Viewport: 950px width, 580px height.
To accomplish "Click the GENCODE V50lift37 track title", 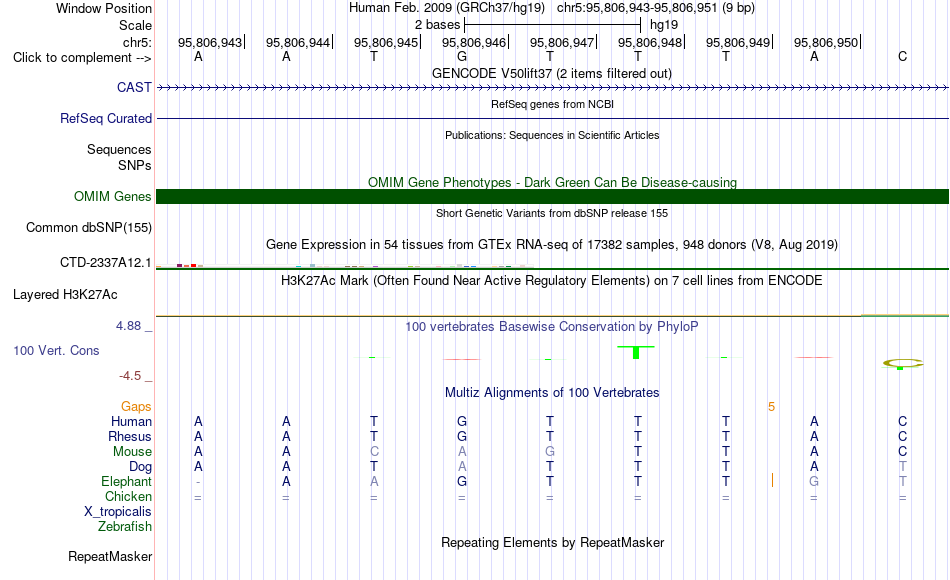I will tap(551, 73).
